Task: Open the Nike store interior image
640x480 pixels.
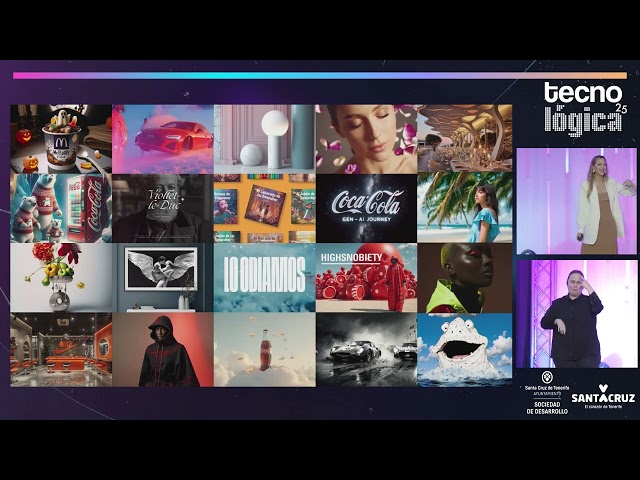Action: point(61,350)
